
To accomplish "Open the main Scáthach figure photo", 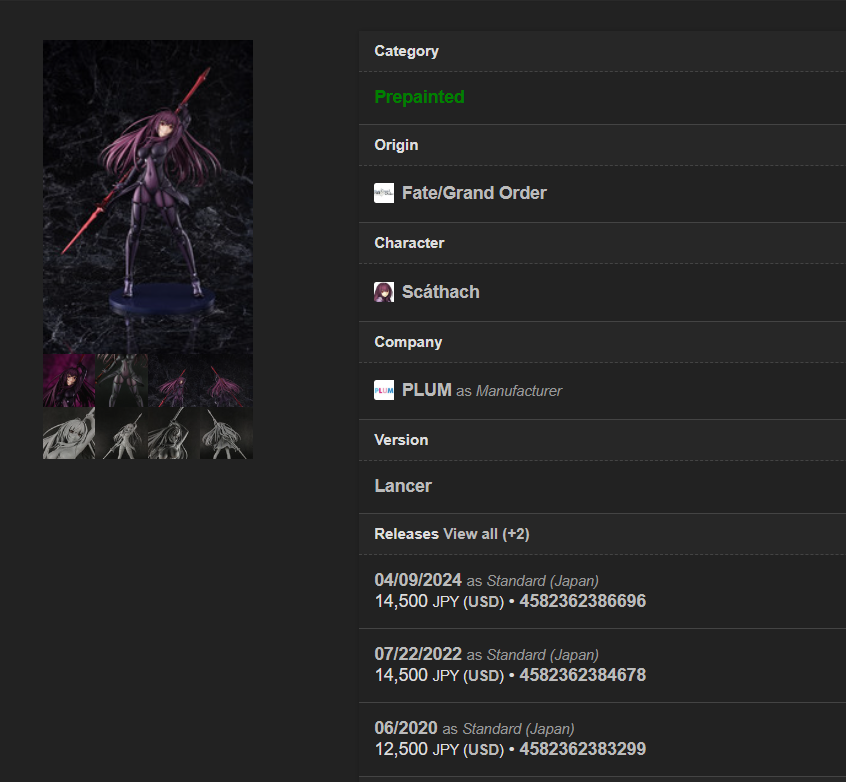I will click(x=148, y=196).
